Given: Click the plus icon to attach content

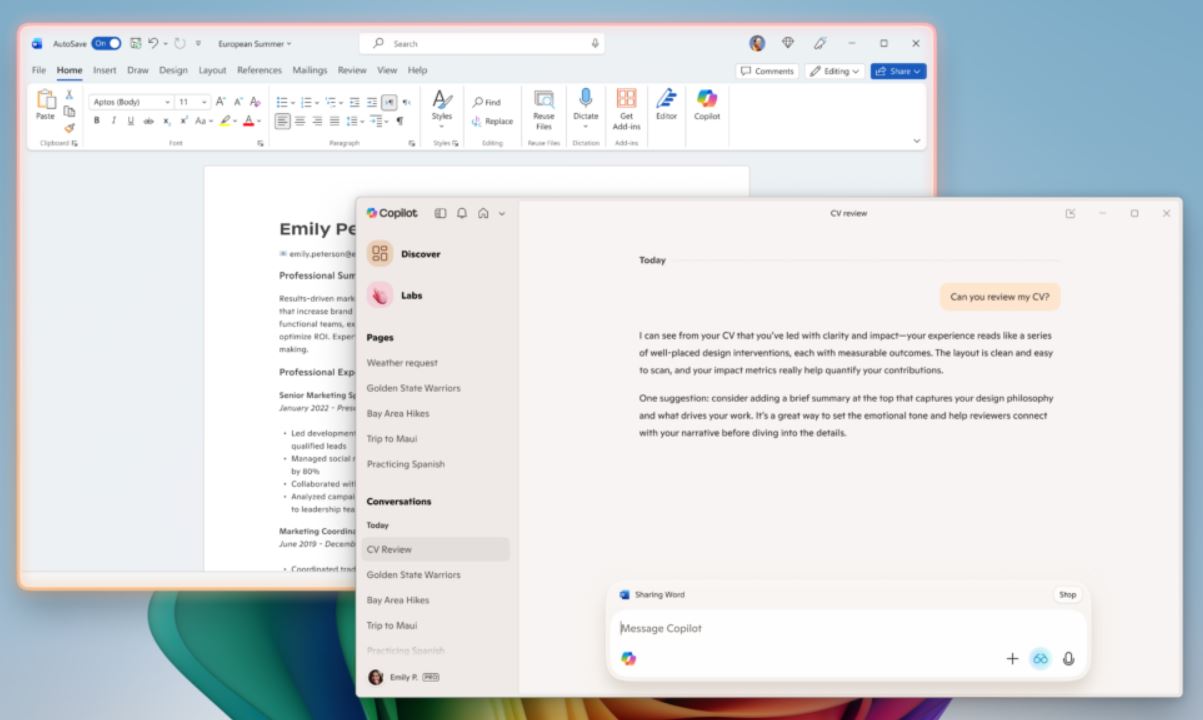Looking at the screenshot, I should pos(1012,658).
